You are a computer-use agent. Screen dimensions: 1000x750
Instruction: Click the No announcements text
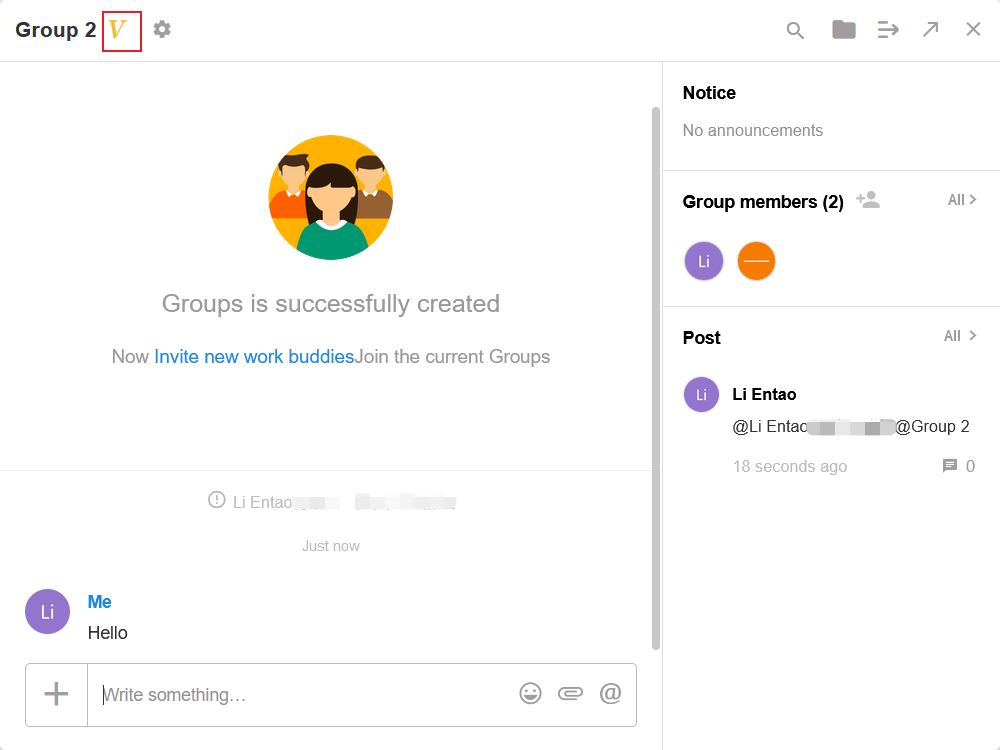click(x=753, y=130)
